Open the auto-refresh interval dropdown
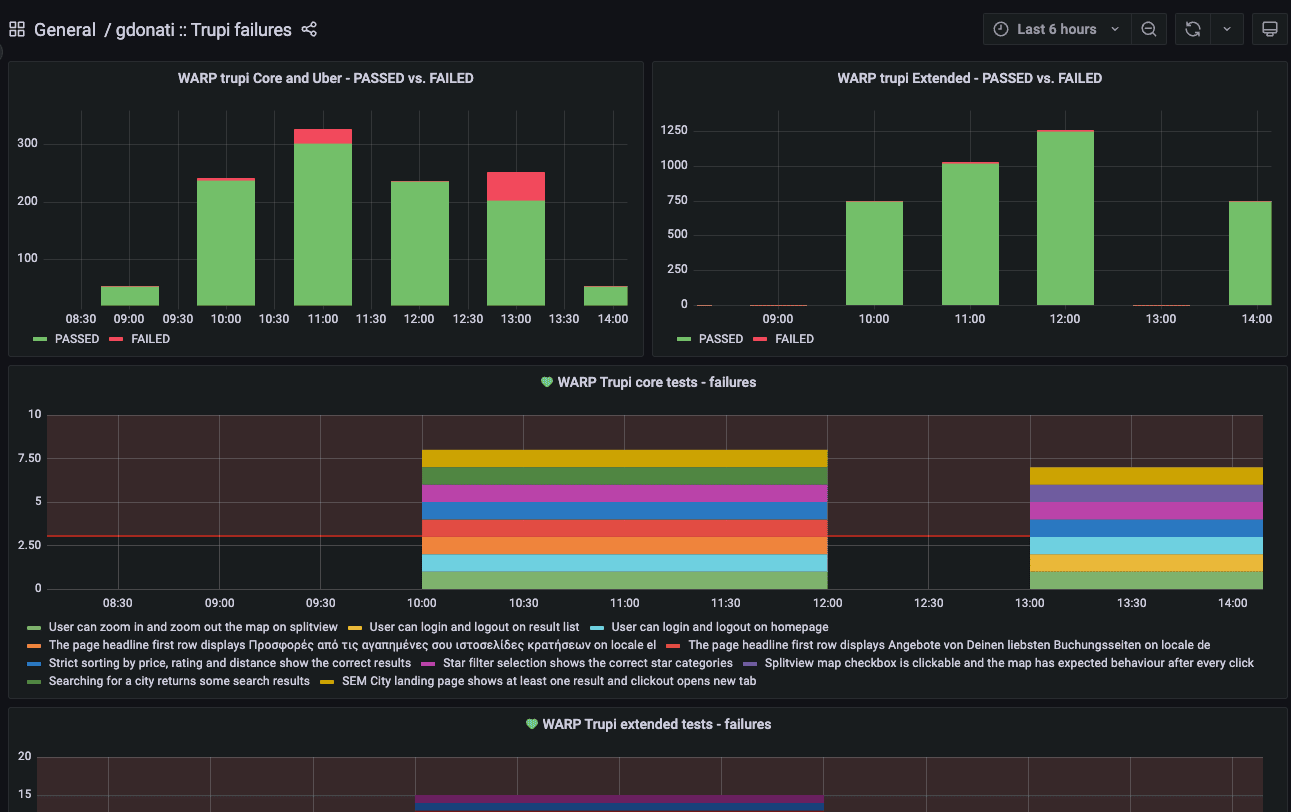 coord(1227,28)
